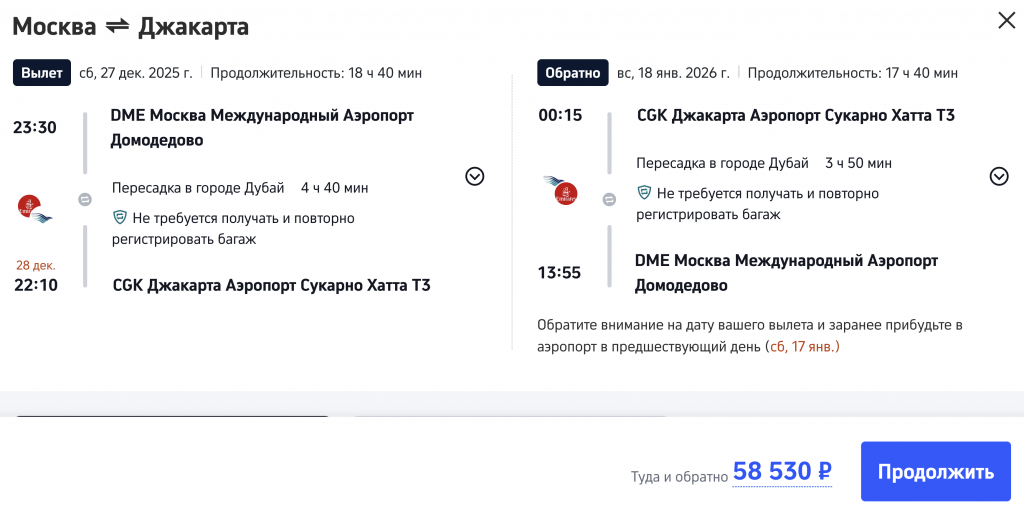Click the return transfer stop icon

coord(609,199)
